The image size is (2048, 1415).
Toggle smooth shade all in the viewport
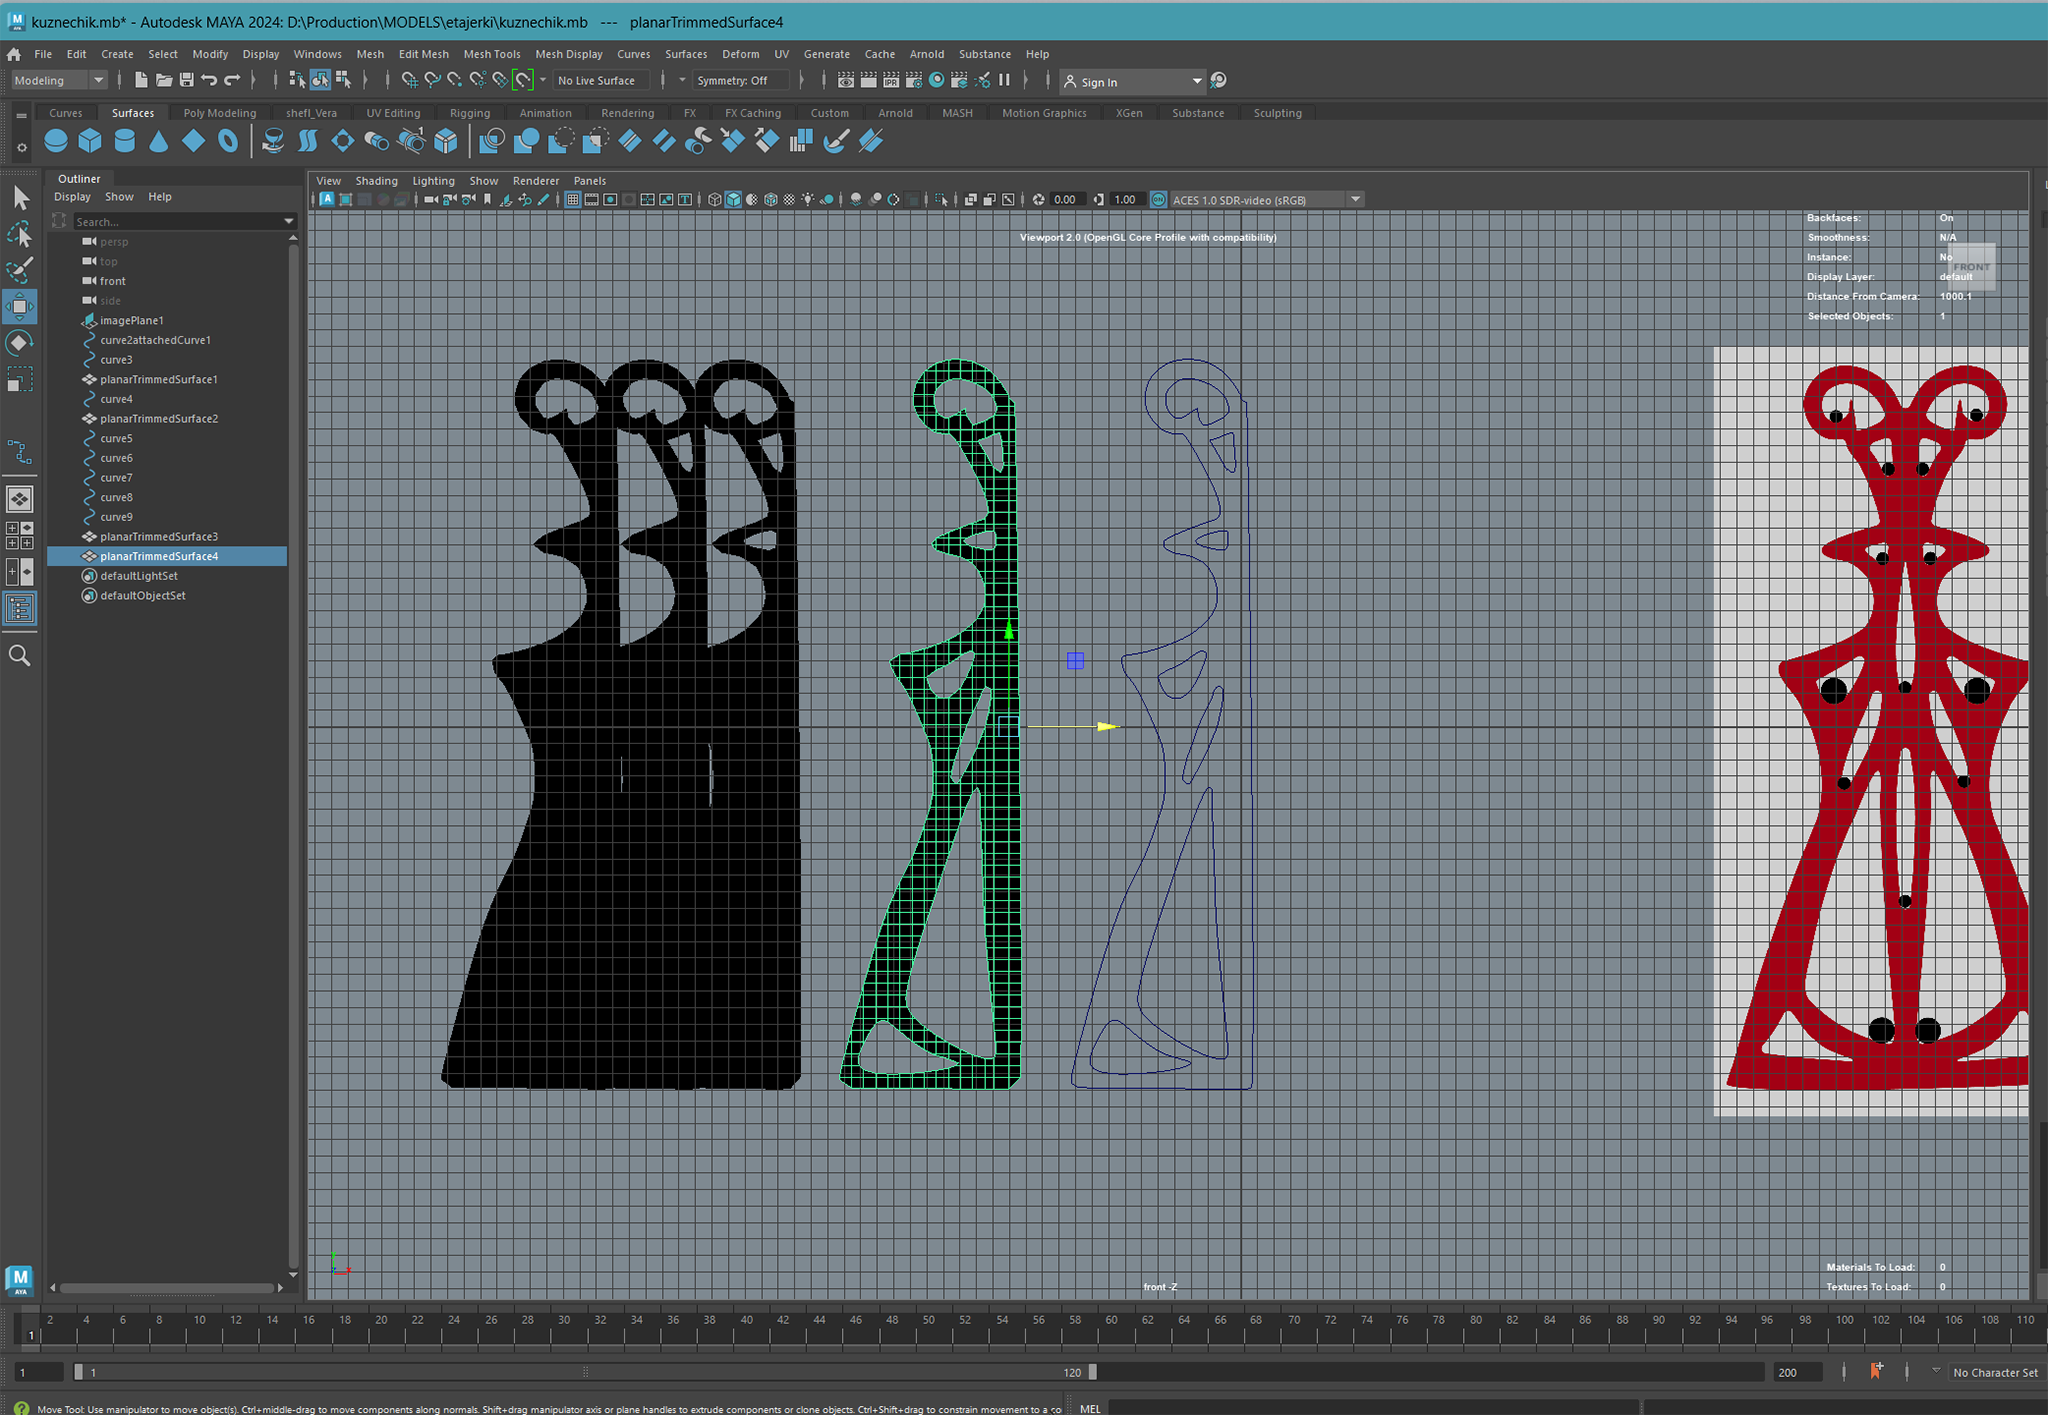pyautogui.click(x=733, y=199)
